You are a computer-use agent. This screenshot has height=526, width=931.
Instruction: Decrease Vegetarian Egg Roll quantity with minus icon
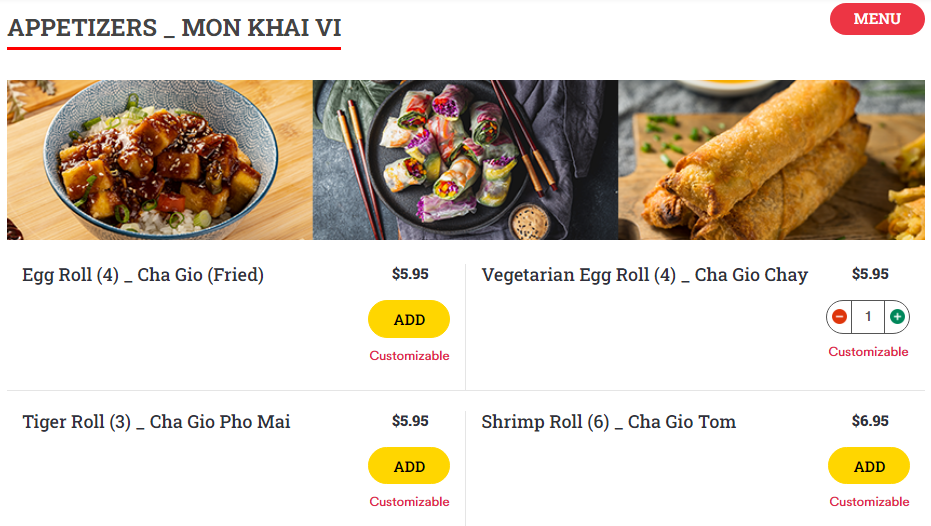coord(840,317)
